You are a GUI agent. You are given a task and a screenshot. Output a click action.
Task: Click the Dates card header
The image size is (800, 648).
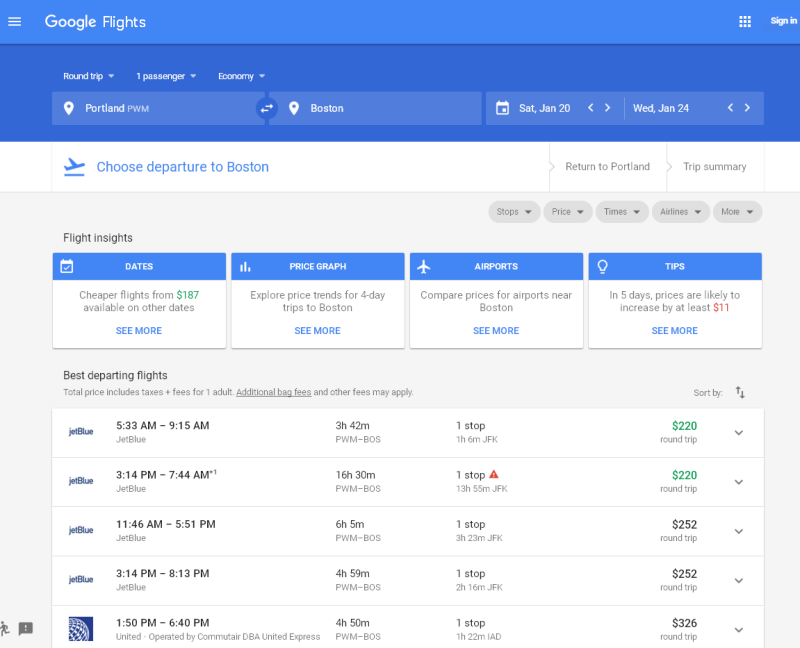coord(139,266)
